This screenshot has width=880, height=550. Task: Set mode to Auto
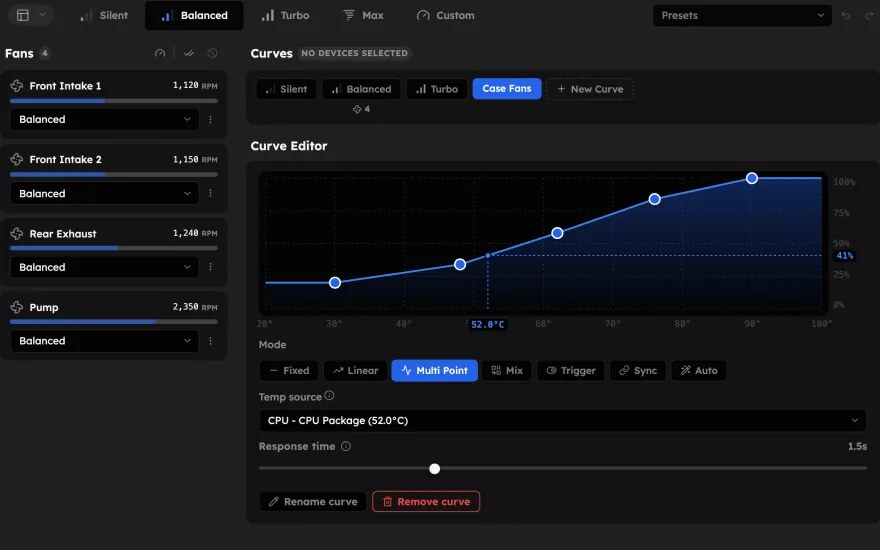click(x=699, y=370)
